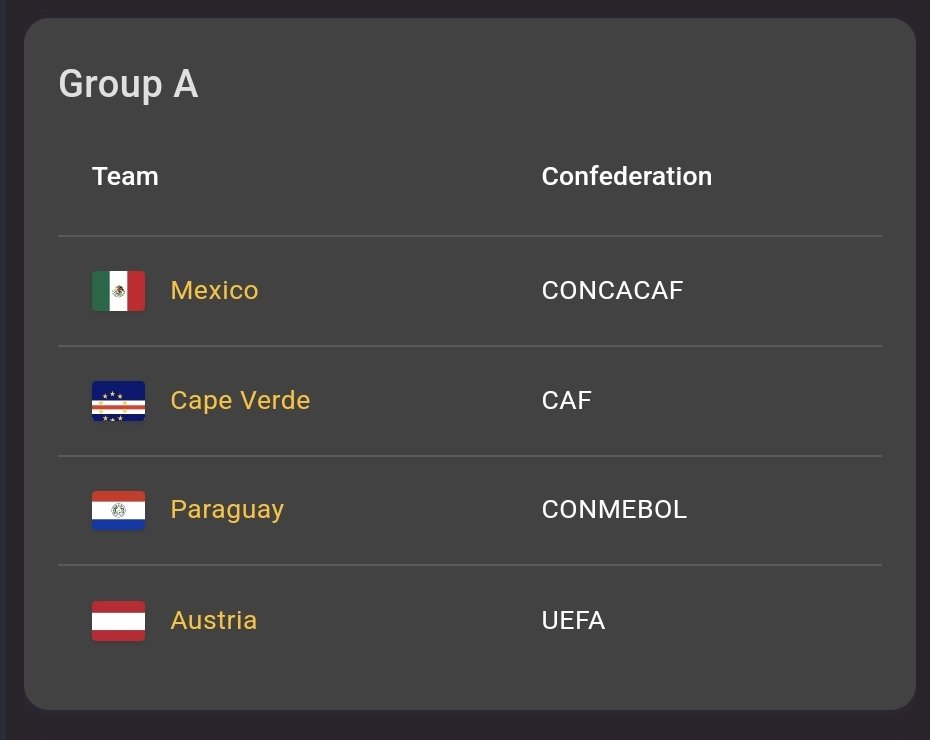
Task: Go to the Austria team page
Action: pyautogui.click(x=213, y=620)
